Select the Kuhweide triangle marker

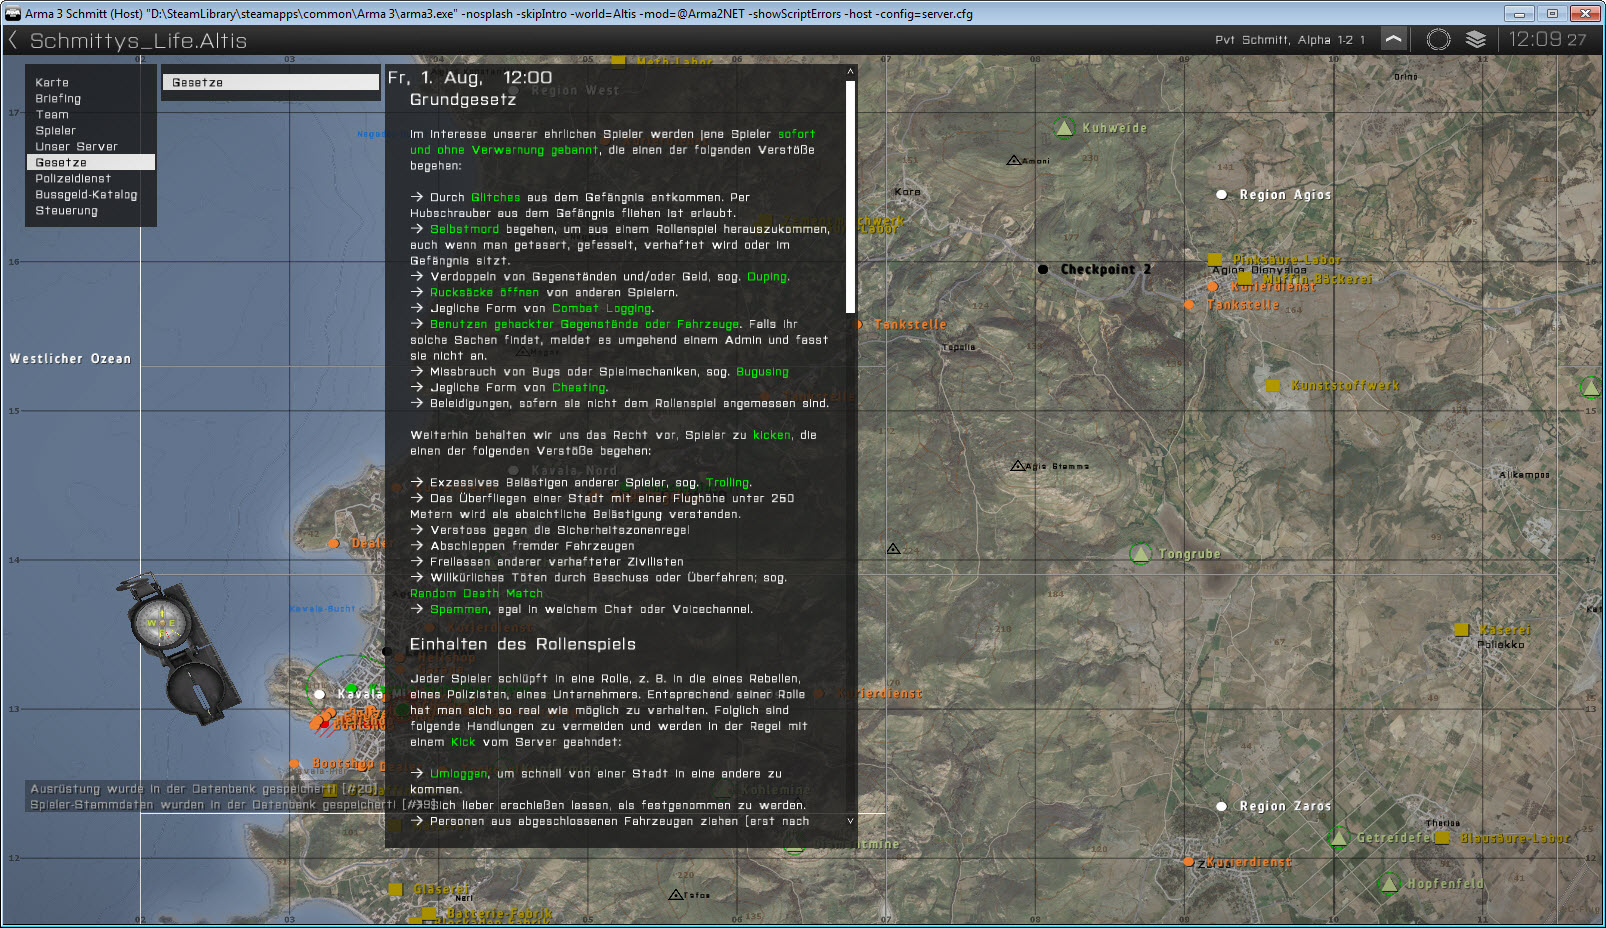click(x=1065, y=128)
